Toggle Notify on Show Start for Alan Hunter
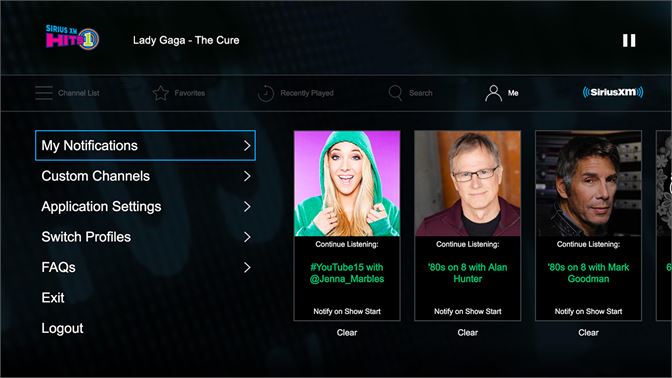The height and width of the screenshot is (378, 672). 468,312
